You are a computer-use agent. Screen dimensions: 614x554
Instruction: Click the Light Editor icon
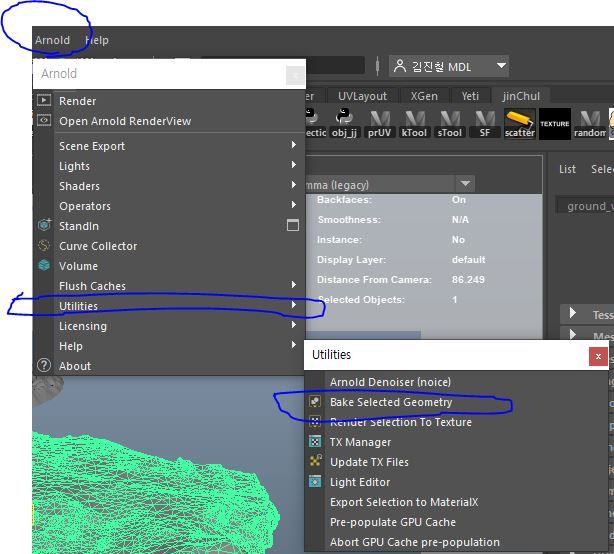[x=315, y=481]
